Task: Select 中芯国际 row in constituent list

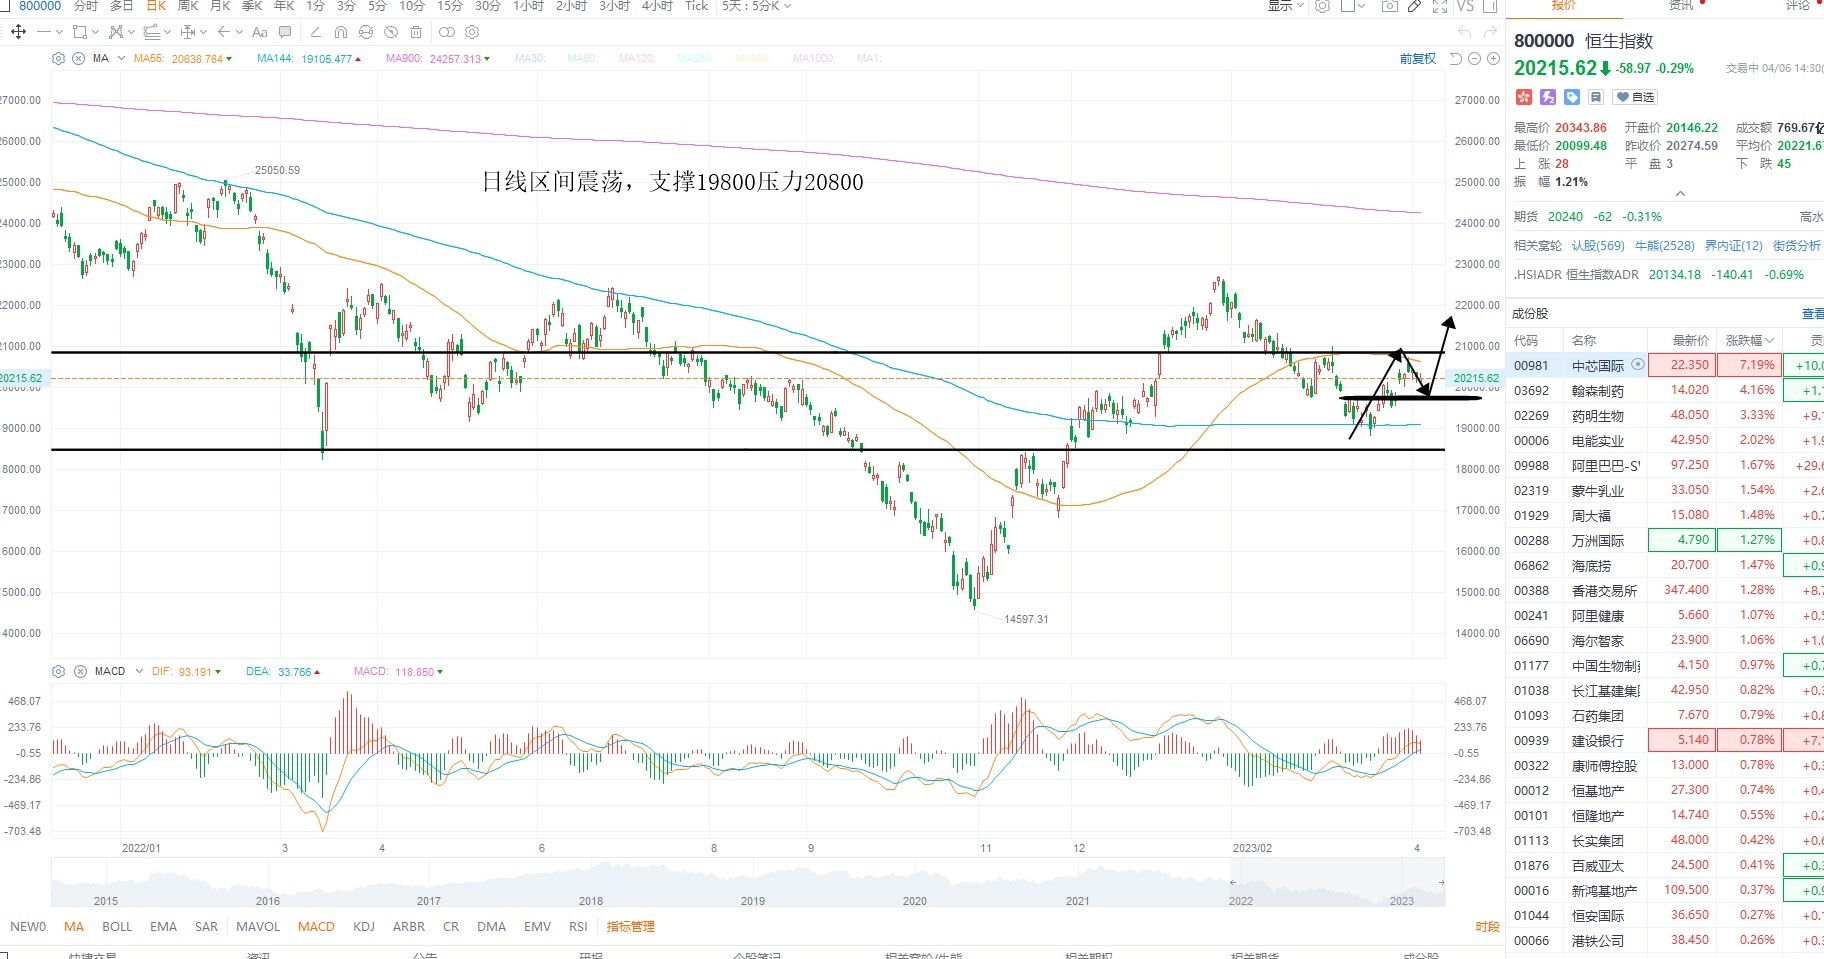Action: [x=1665, y=366]
